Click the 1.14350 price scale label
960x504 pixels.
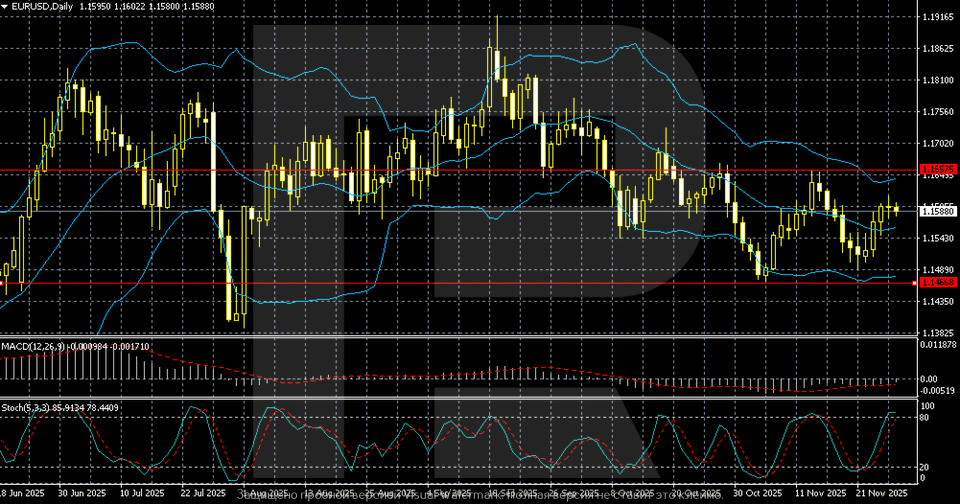[937, 301]
